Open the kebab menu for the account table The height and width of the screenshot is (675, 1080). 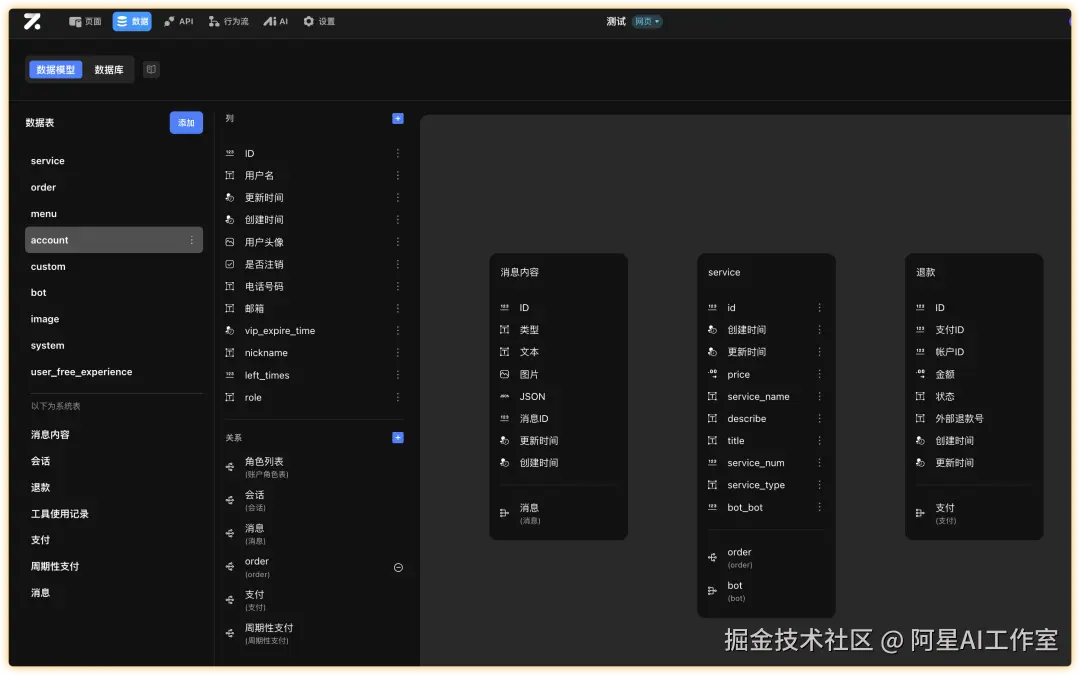click(x=191, y=240)
